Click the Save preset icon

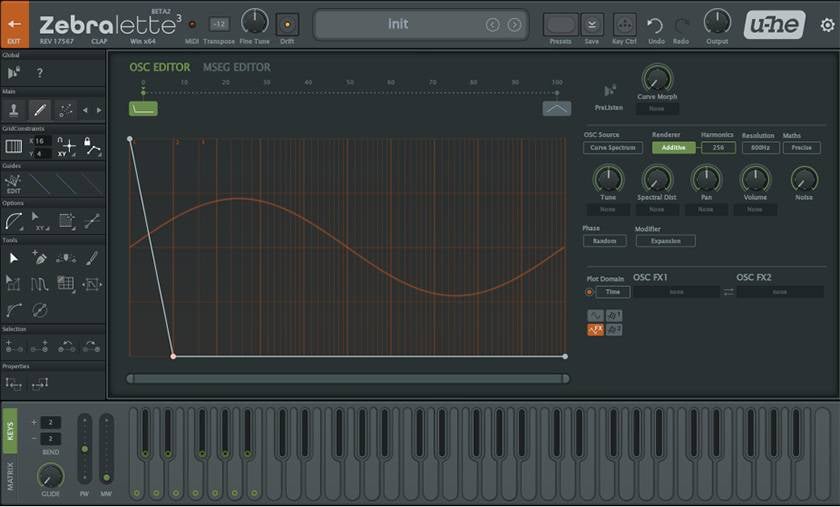coord(592,25)
